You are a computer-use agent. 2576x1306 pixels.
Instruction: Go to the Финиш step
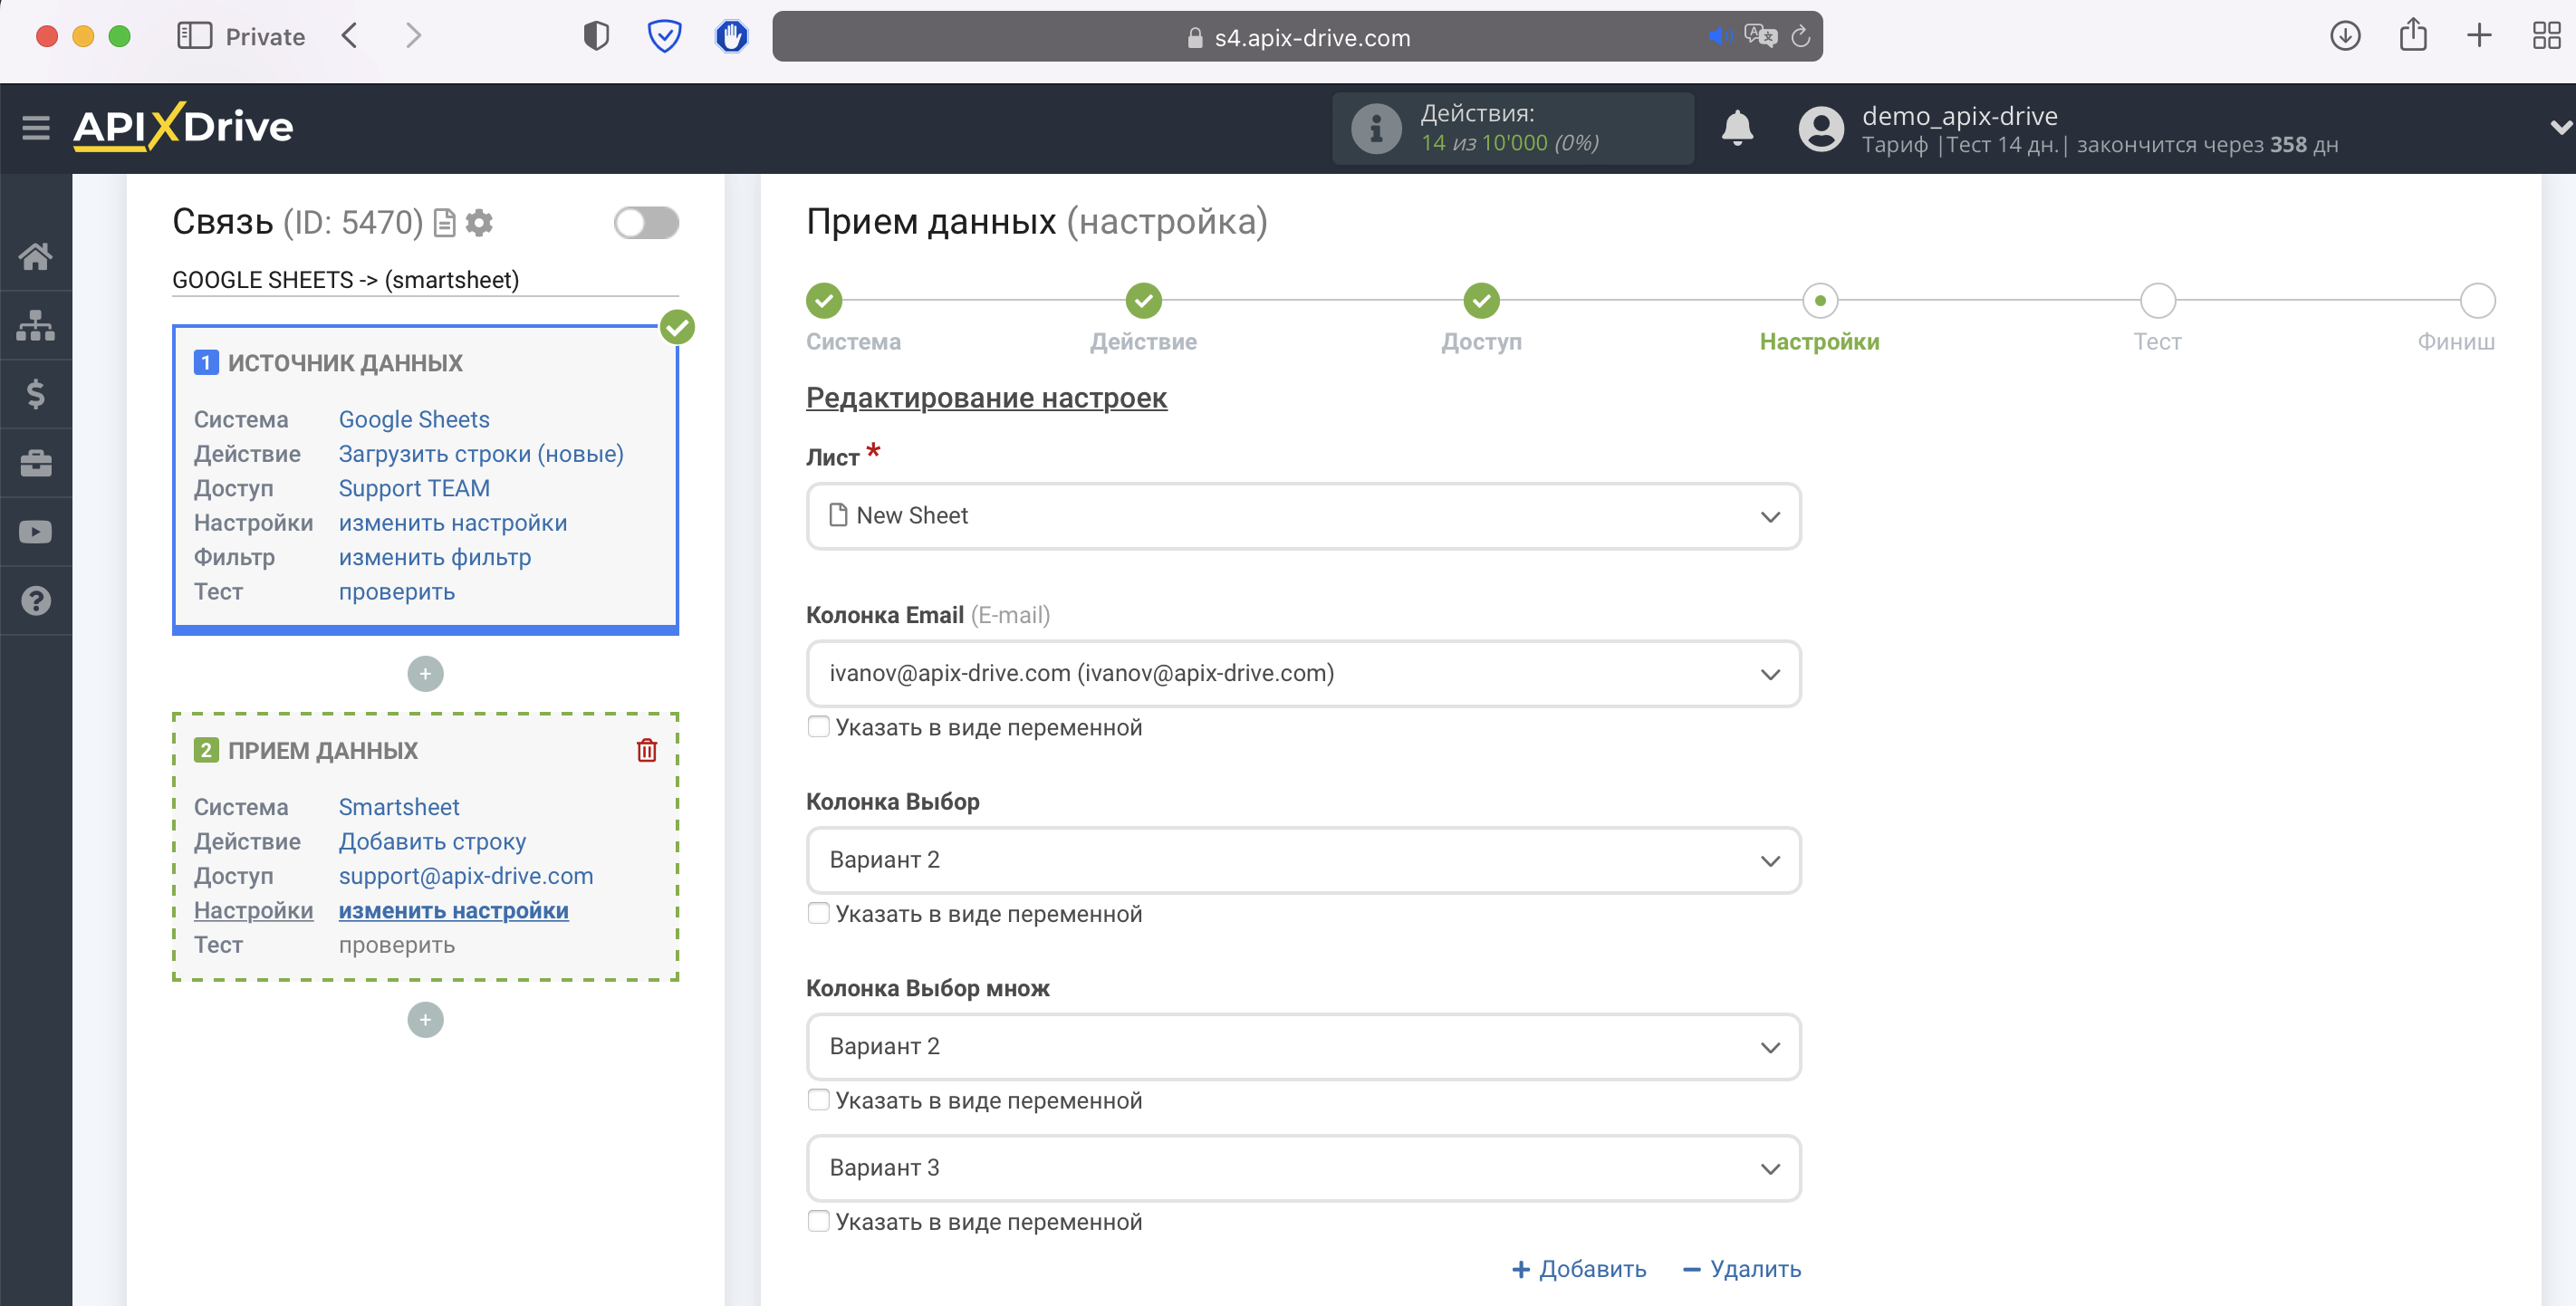tap(2477, 300)
